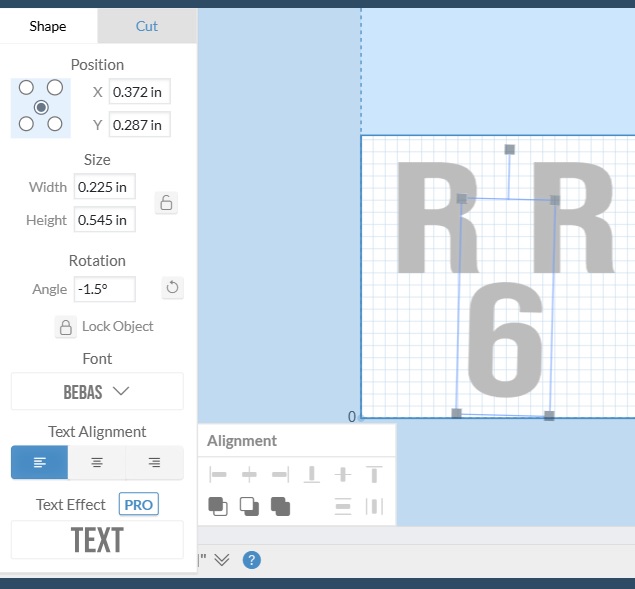Click the Lock Object padlock button
This screenshot has width=635, height=589.
pyautogui.click(x=65, y=327)
